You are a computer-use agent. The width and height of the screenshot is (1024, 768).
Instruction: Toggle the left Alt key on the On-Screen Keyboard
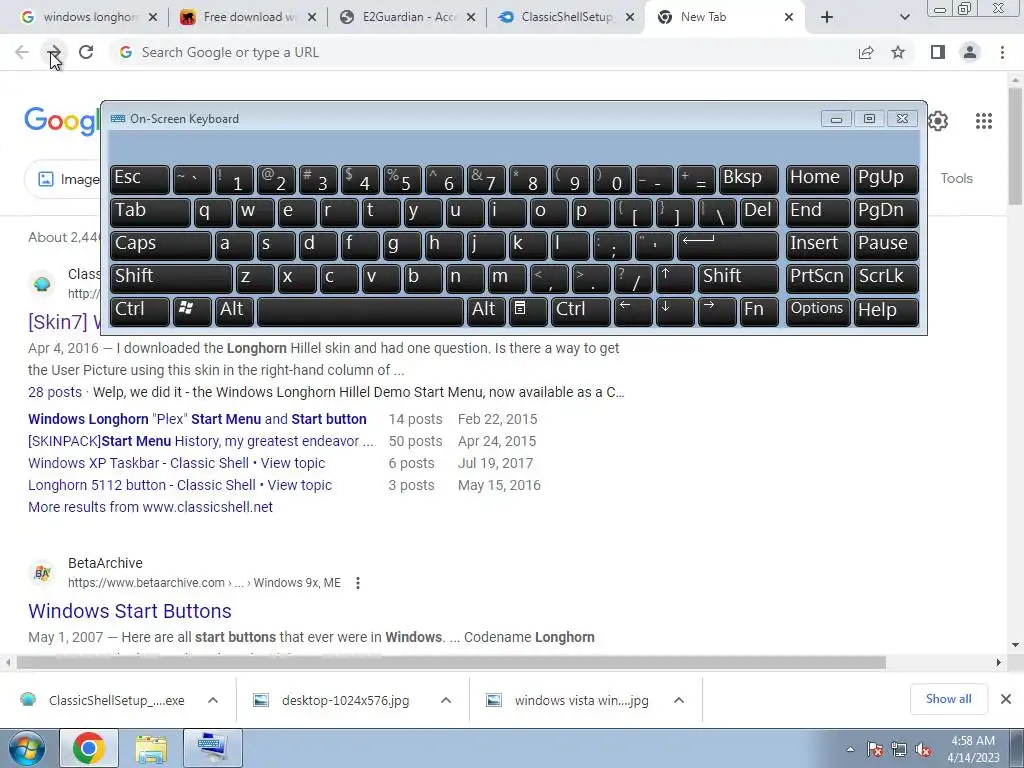(234, 311)
